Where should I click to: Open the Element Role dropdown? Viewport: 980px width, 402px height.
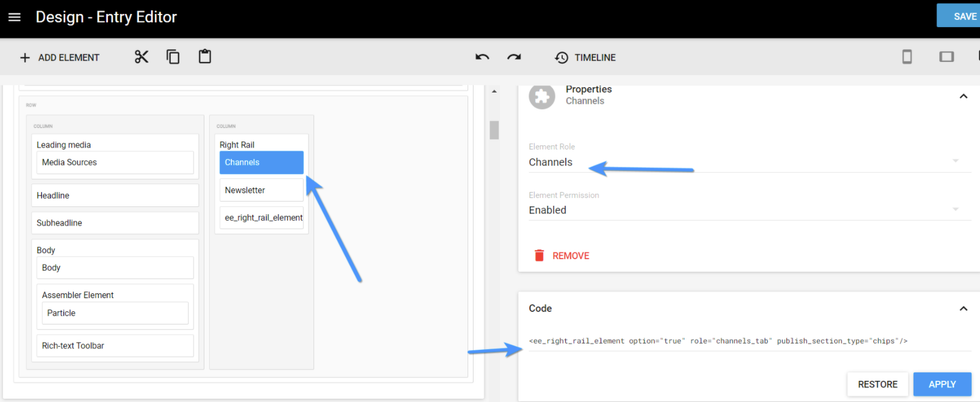click(743, 162)
